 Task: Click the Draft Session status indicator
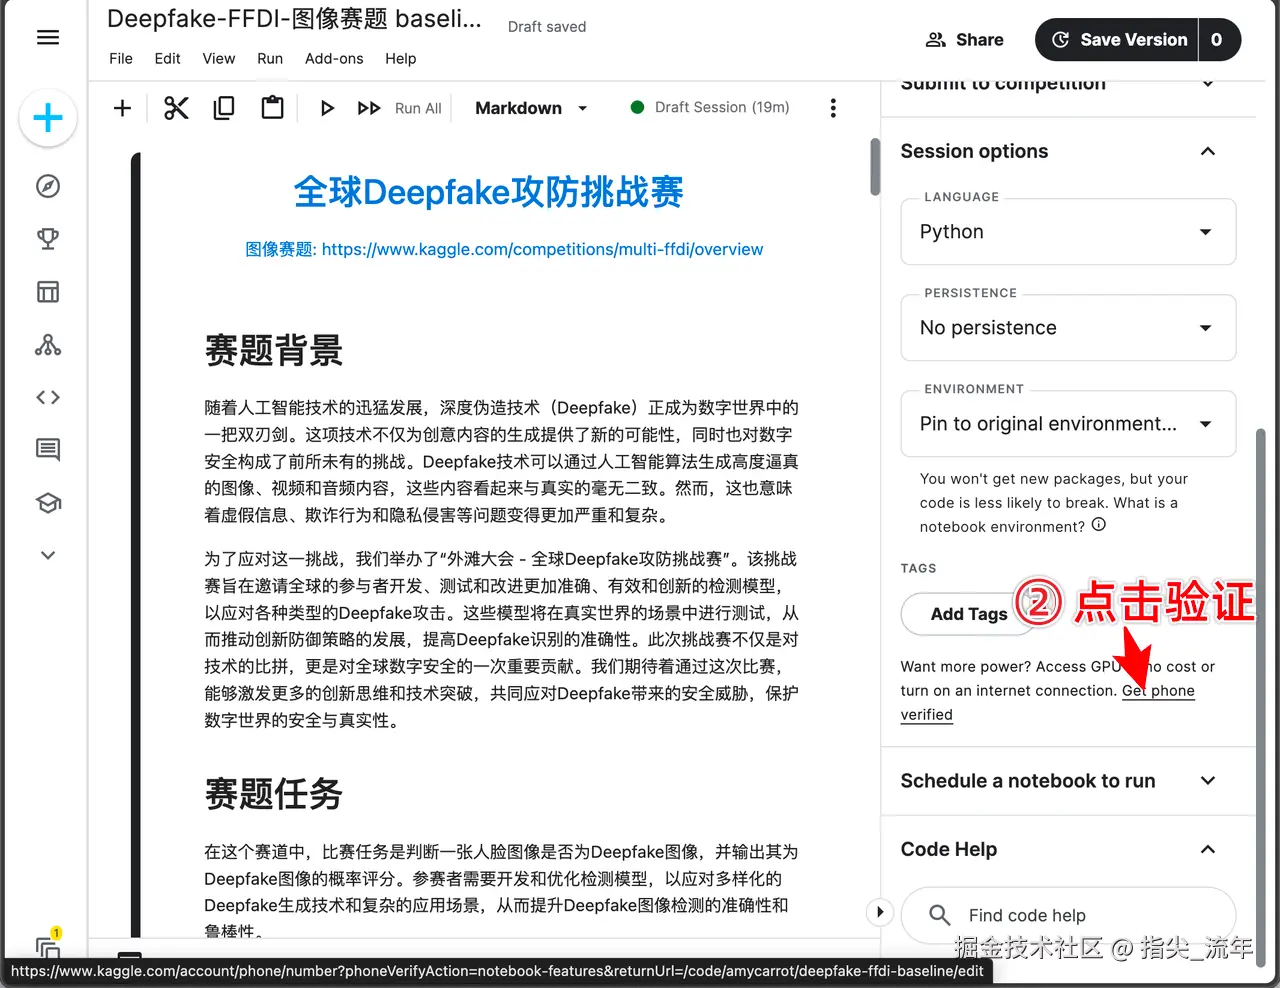[710, 107]
